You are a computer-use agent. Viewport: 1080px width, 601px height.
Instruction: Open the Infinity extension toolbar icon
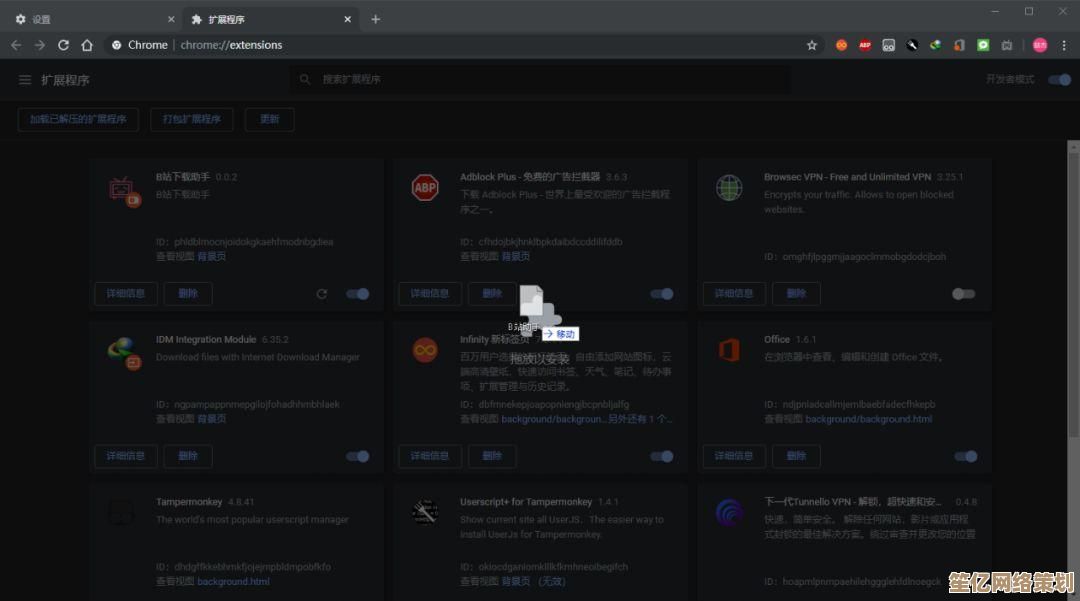pos(842,45)
